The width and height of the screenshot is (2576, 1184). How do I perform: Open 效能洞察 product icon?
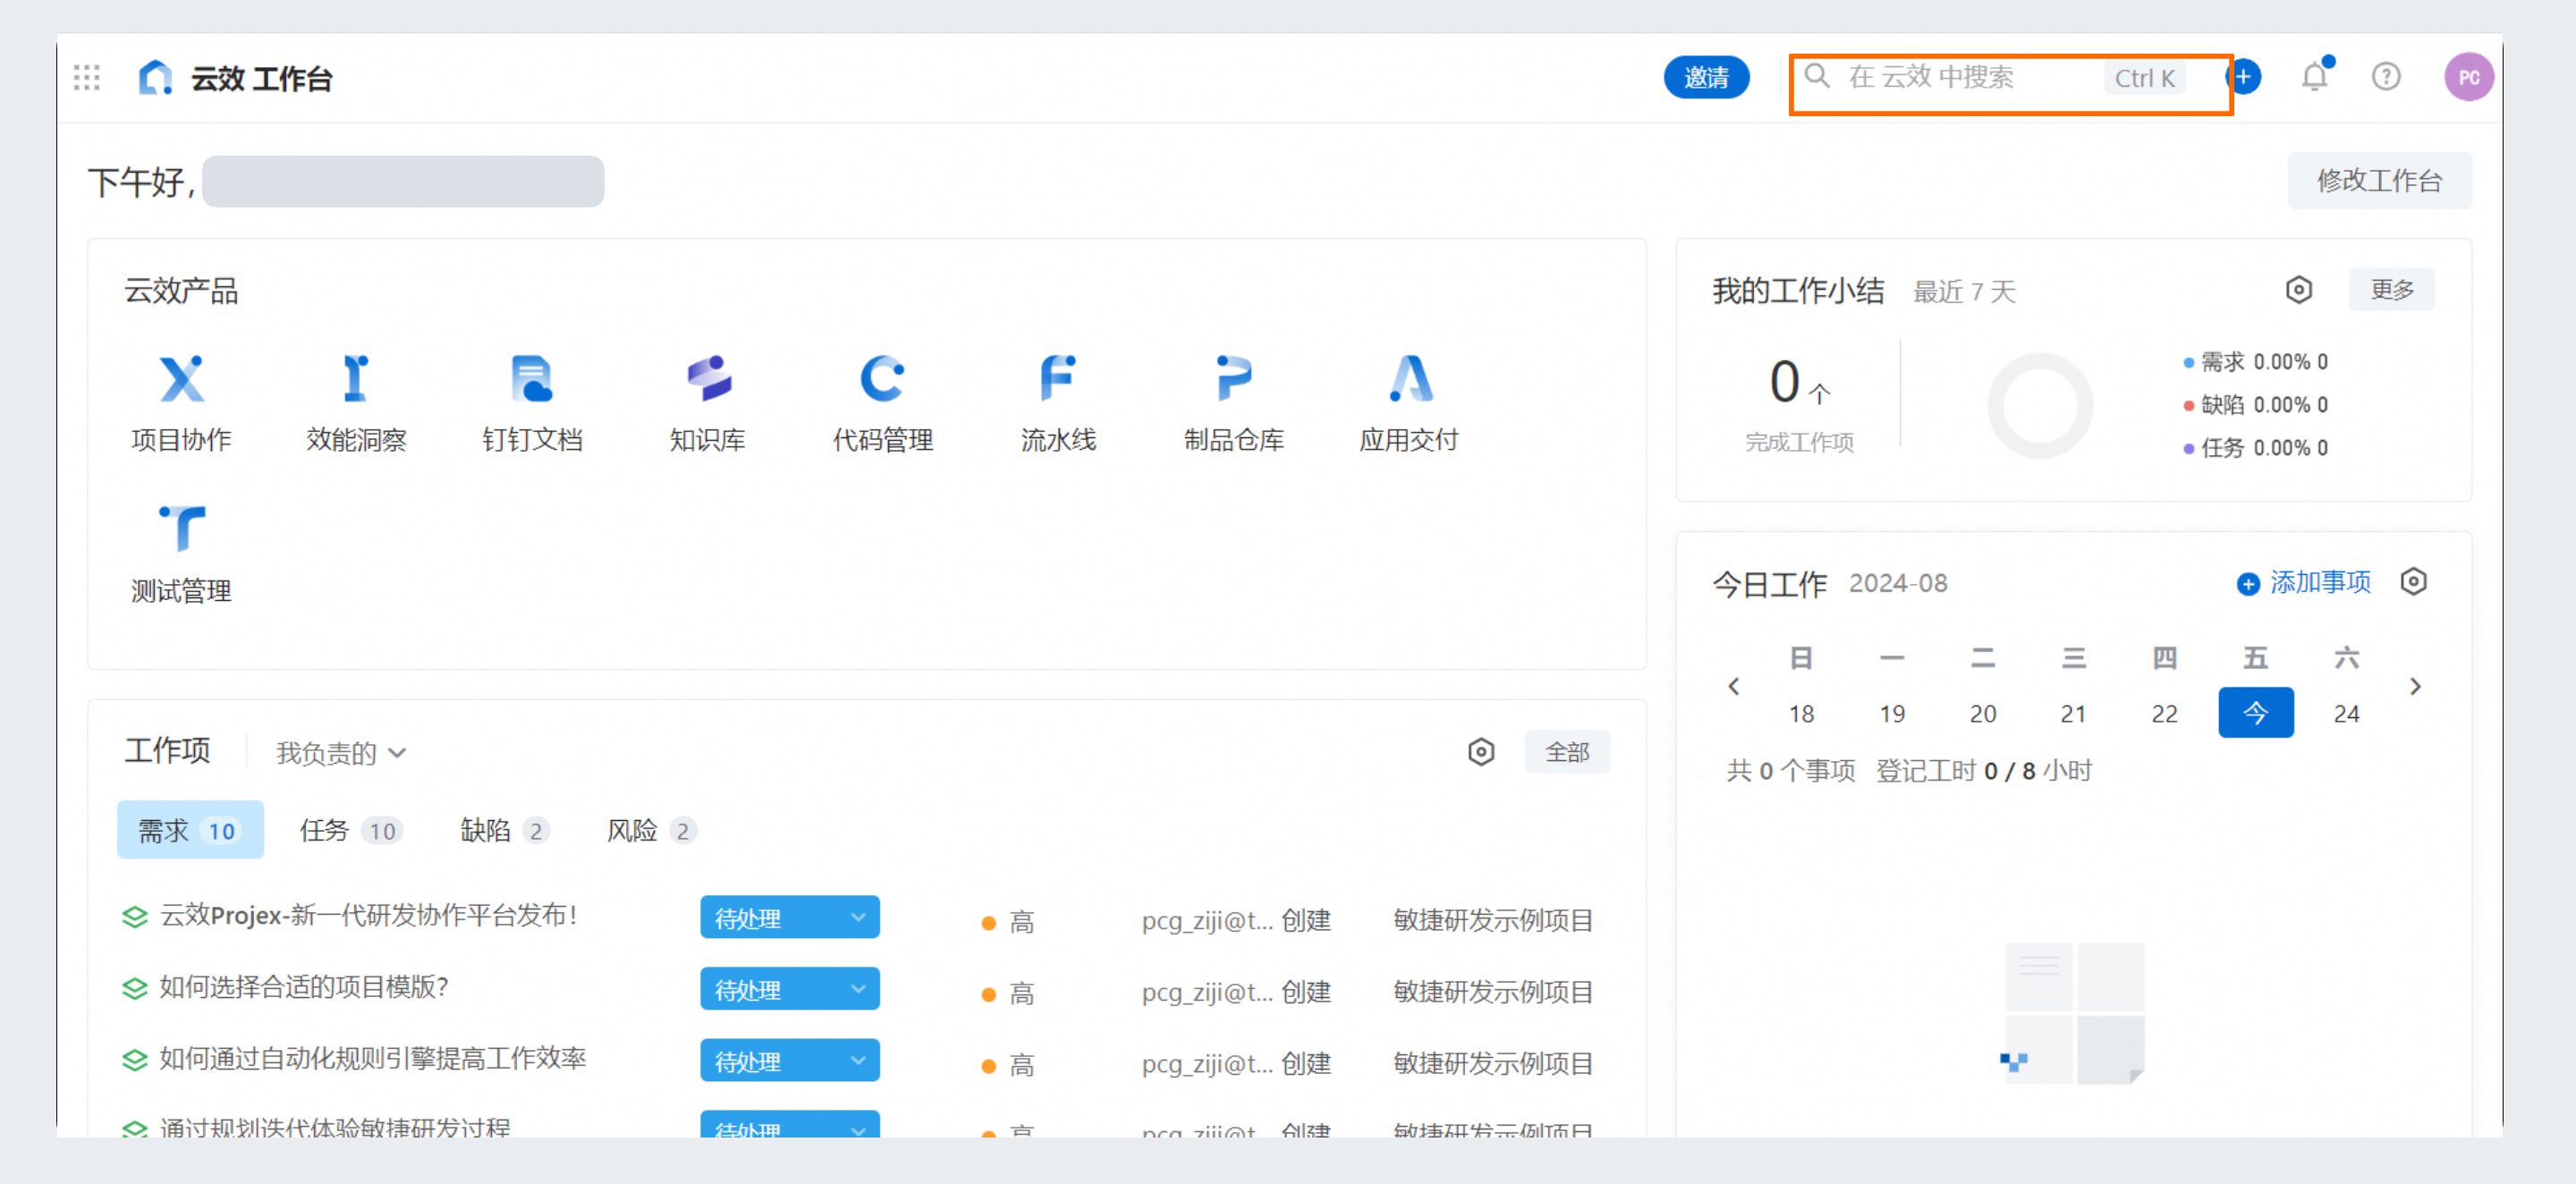[x=356, y=379]
